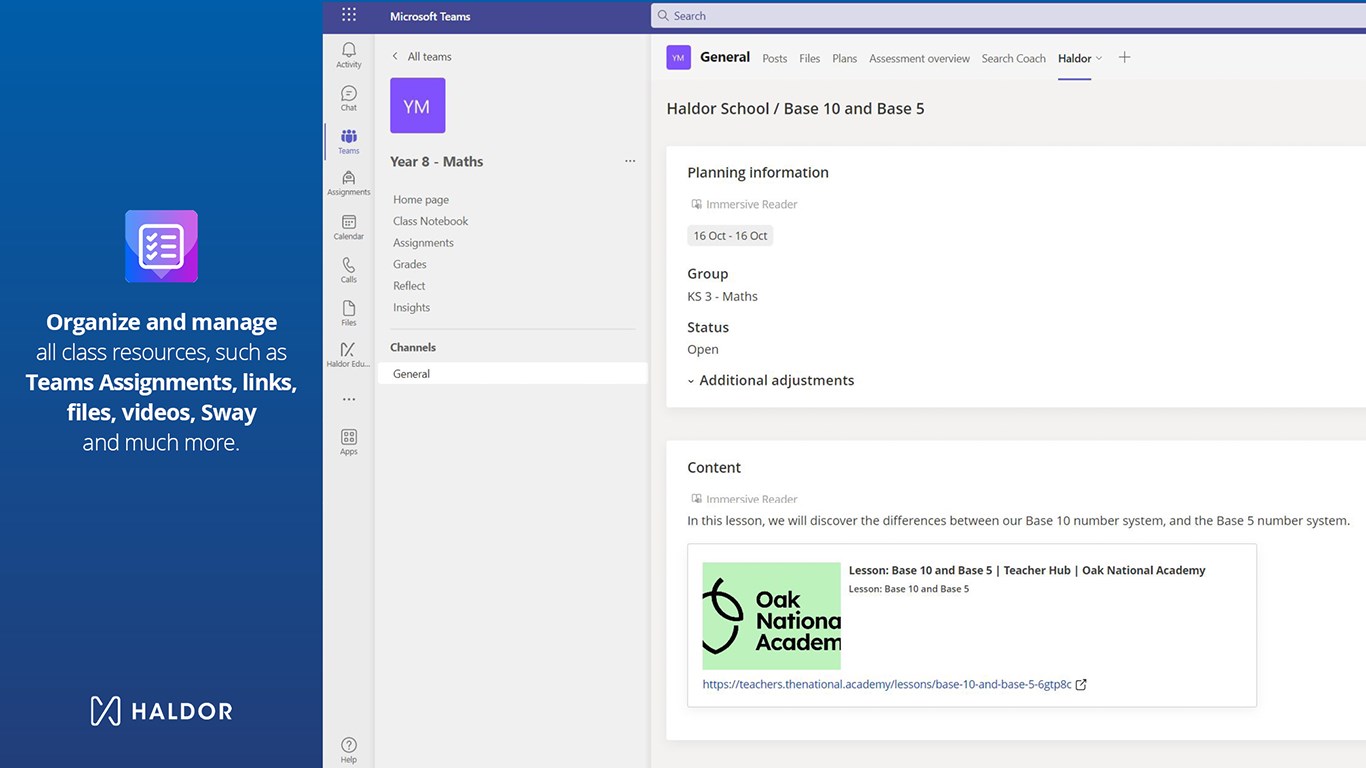The image size is (1366, 768).
Task: Switch to the Assessment overview tab
Action: pos(919,58)
